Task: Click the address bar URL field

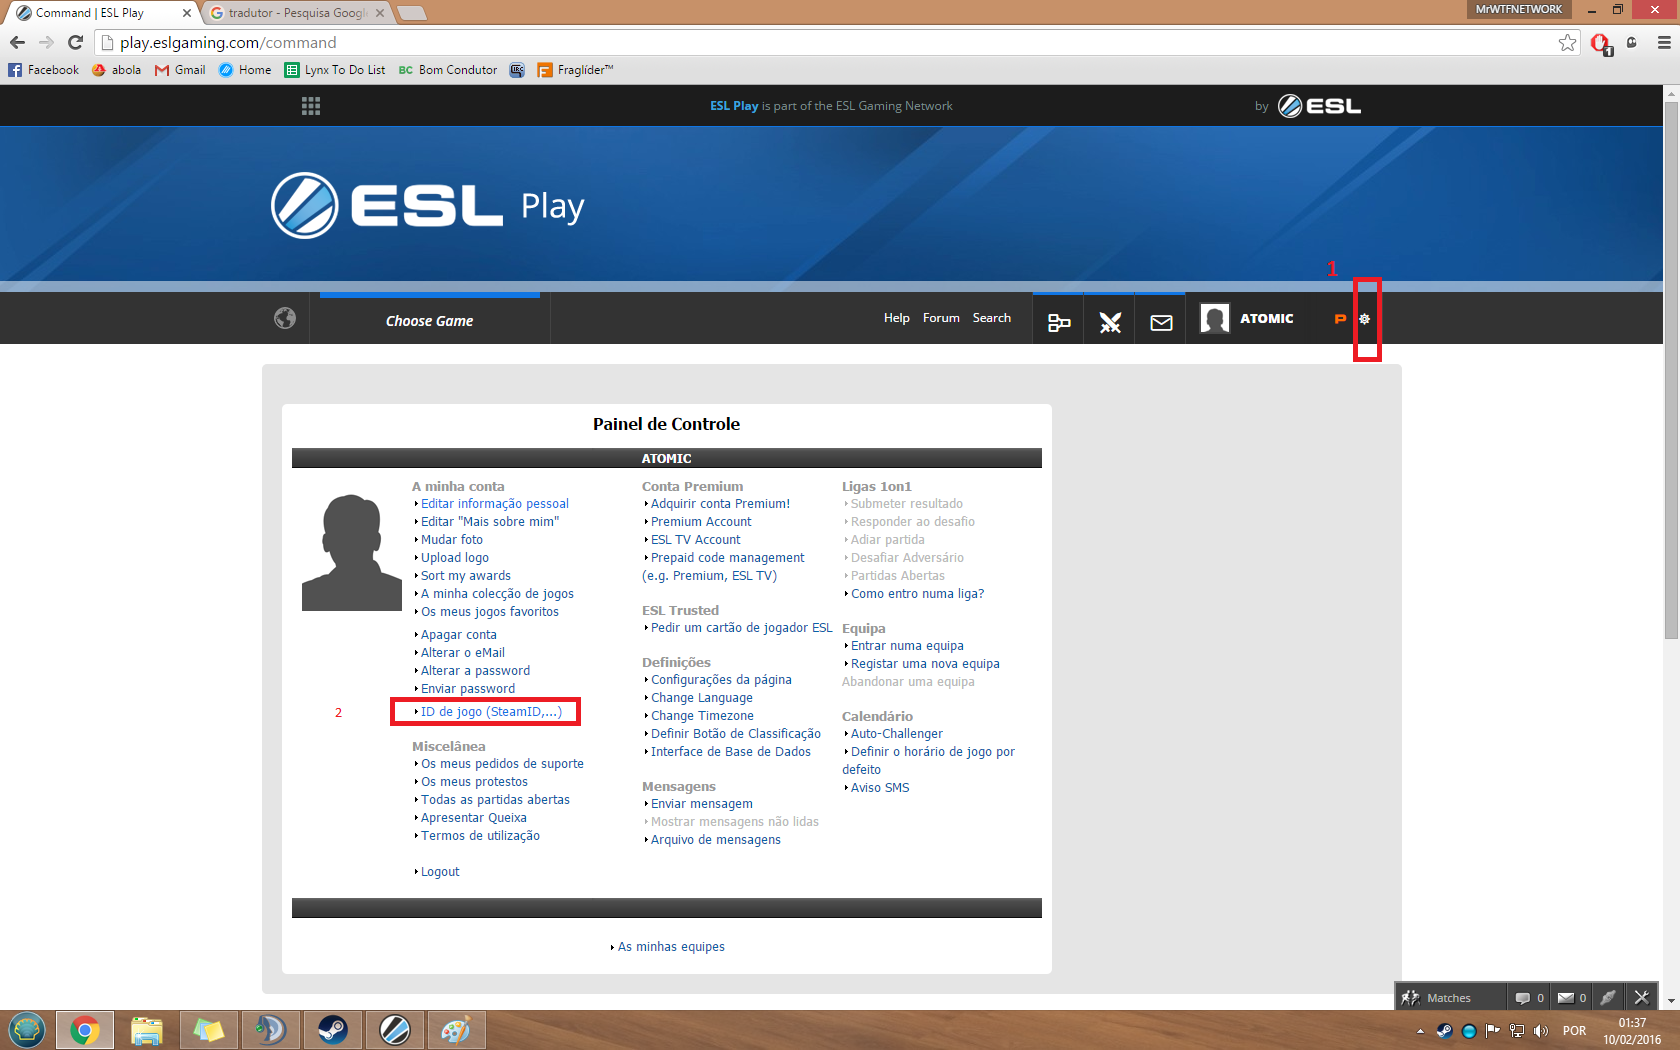Action: point(835,42)
